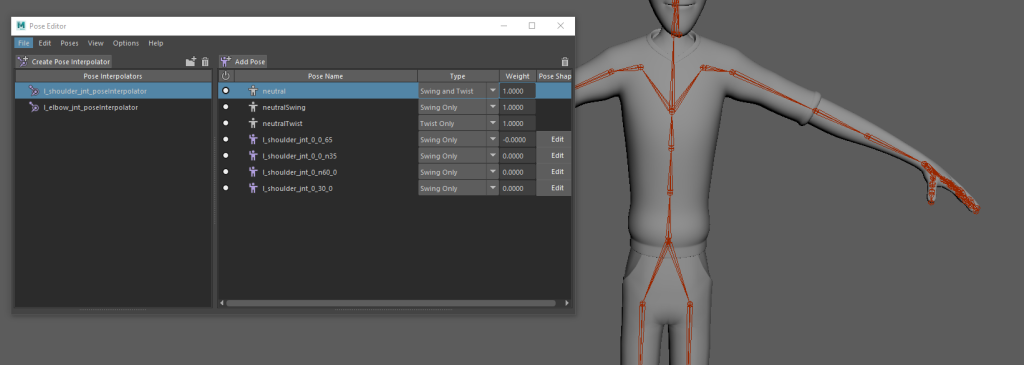Click trash icon above the pose list
The height and width of the screenshot is (365, 1024).
[x=565, y=61]
